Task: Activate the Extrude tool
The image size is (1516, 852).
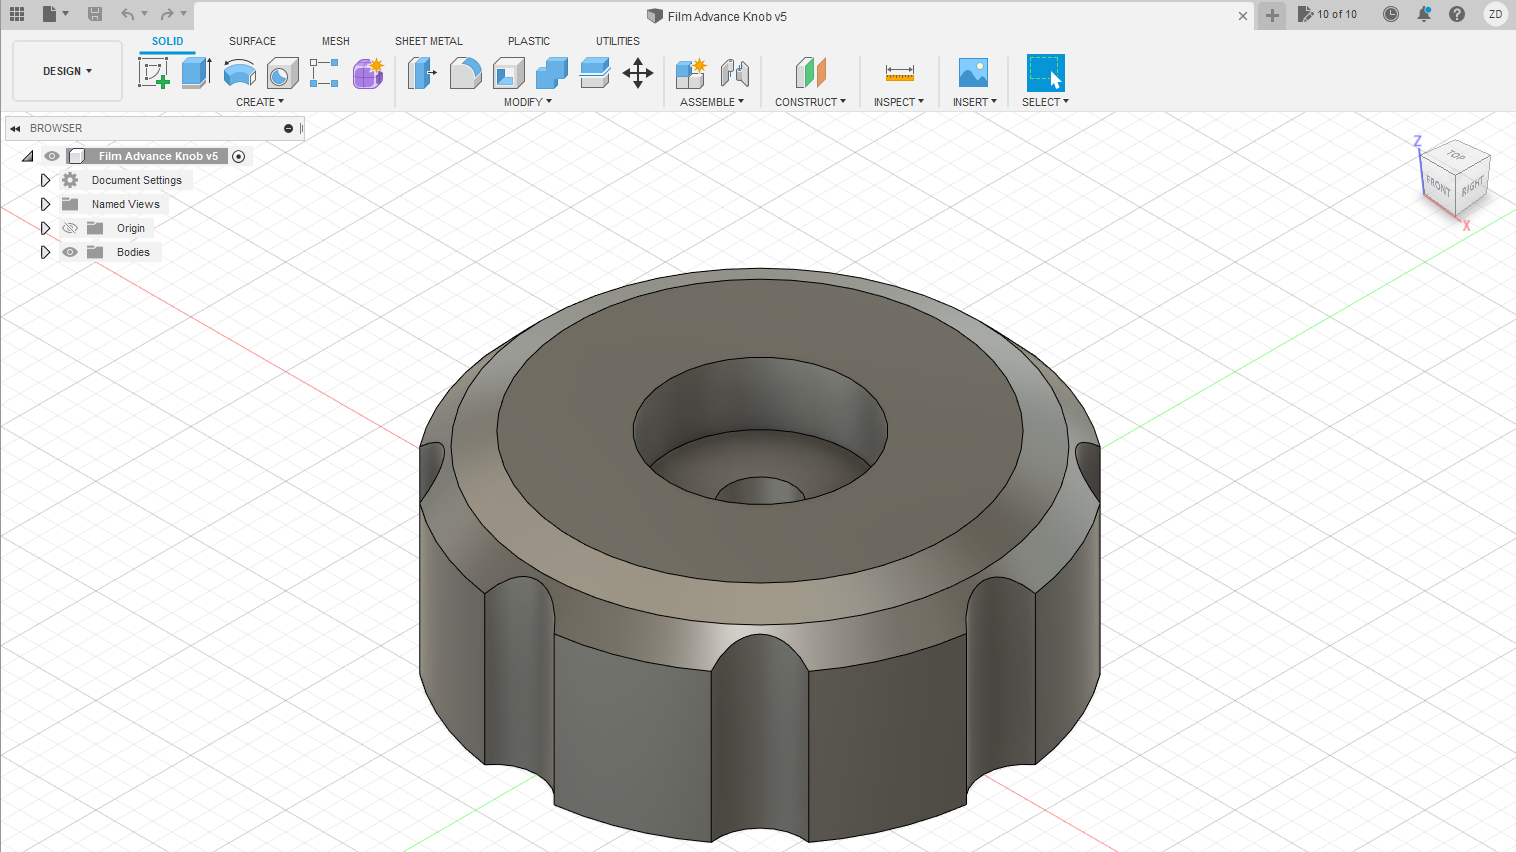Action: coord(196,72)
